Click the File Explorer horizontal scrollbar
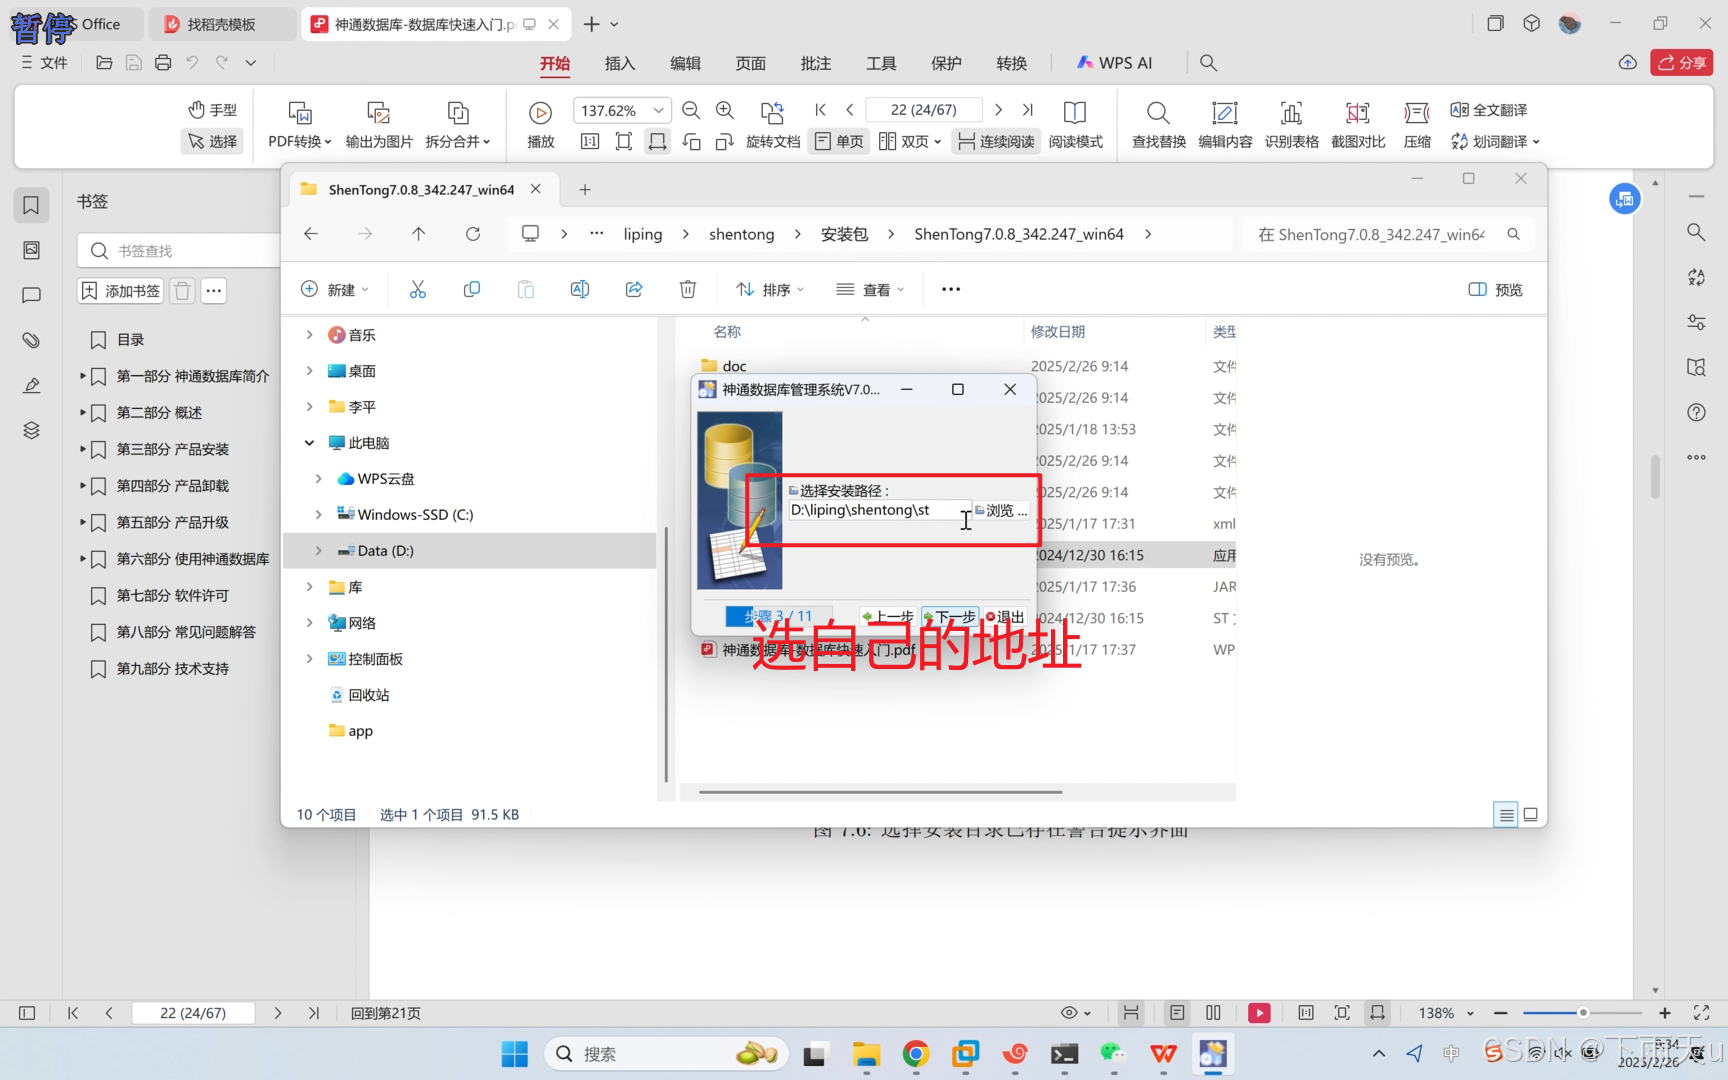This screenshot has width=1728, height=1080. (x=880, y=792)
